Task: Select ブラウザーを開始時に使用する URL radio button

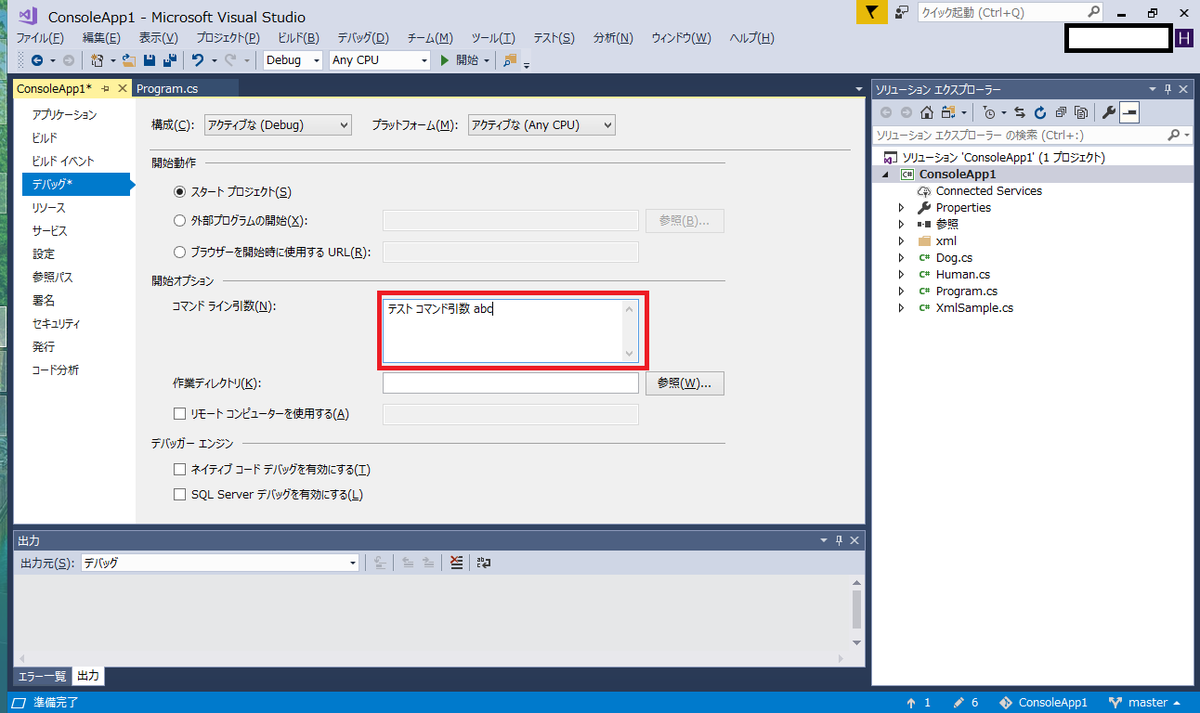Action: point(180,252)
